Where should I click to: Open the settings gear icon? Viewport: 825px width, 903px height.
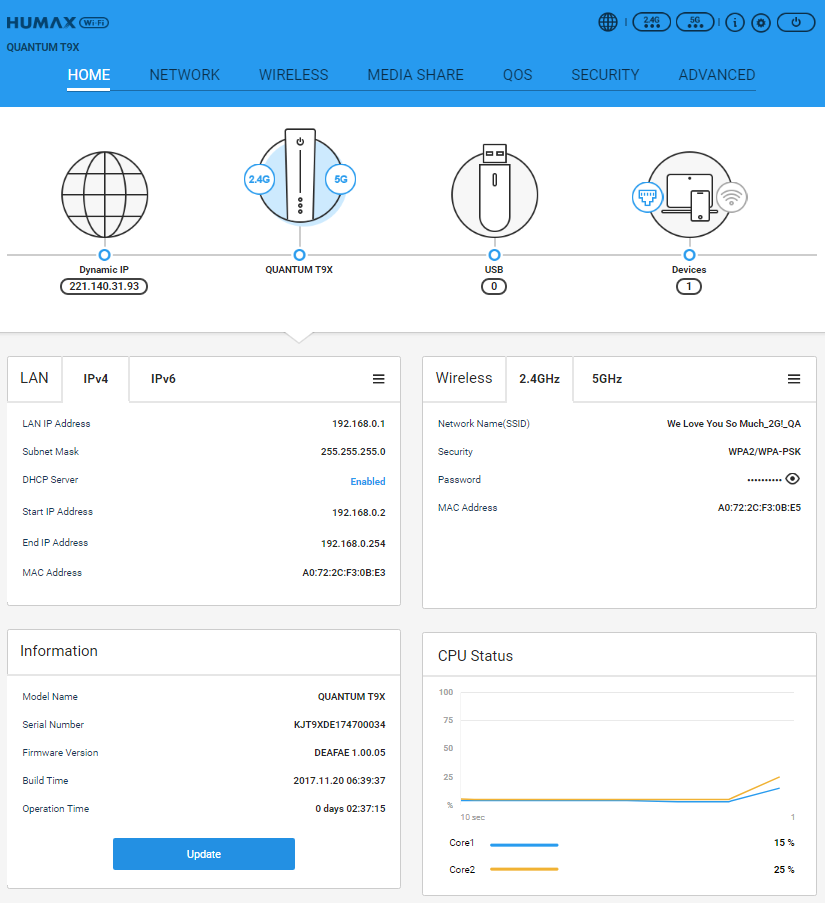[761, 22]
